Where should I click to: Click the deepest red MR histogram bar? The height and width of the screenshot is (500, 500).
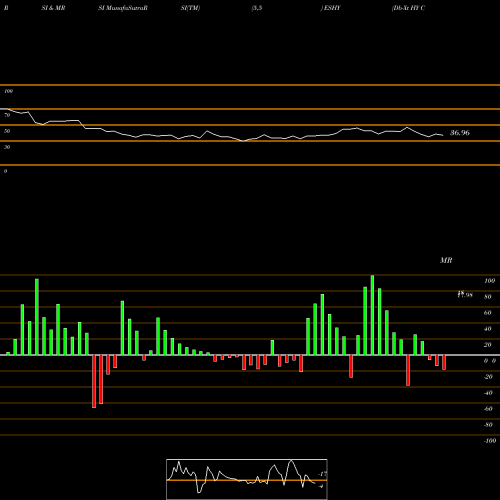click(94, 381)
